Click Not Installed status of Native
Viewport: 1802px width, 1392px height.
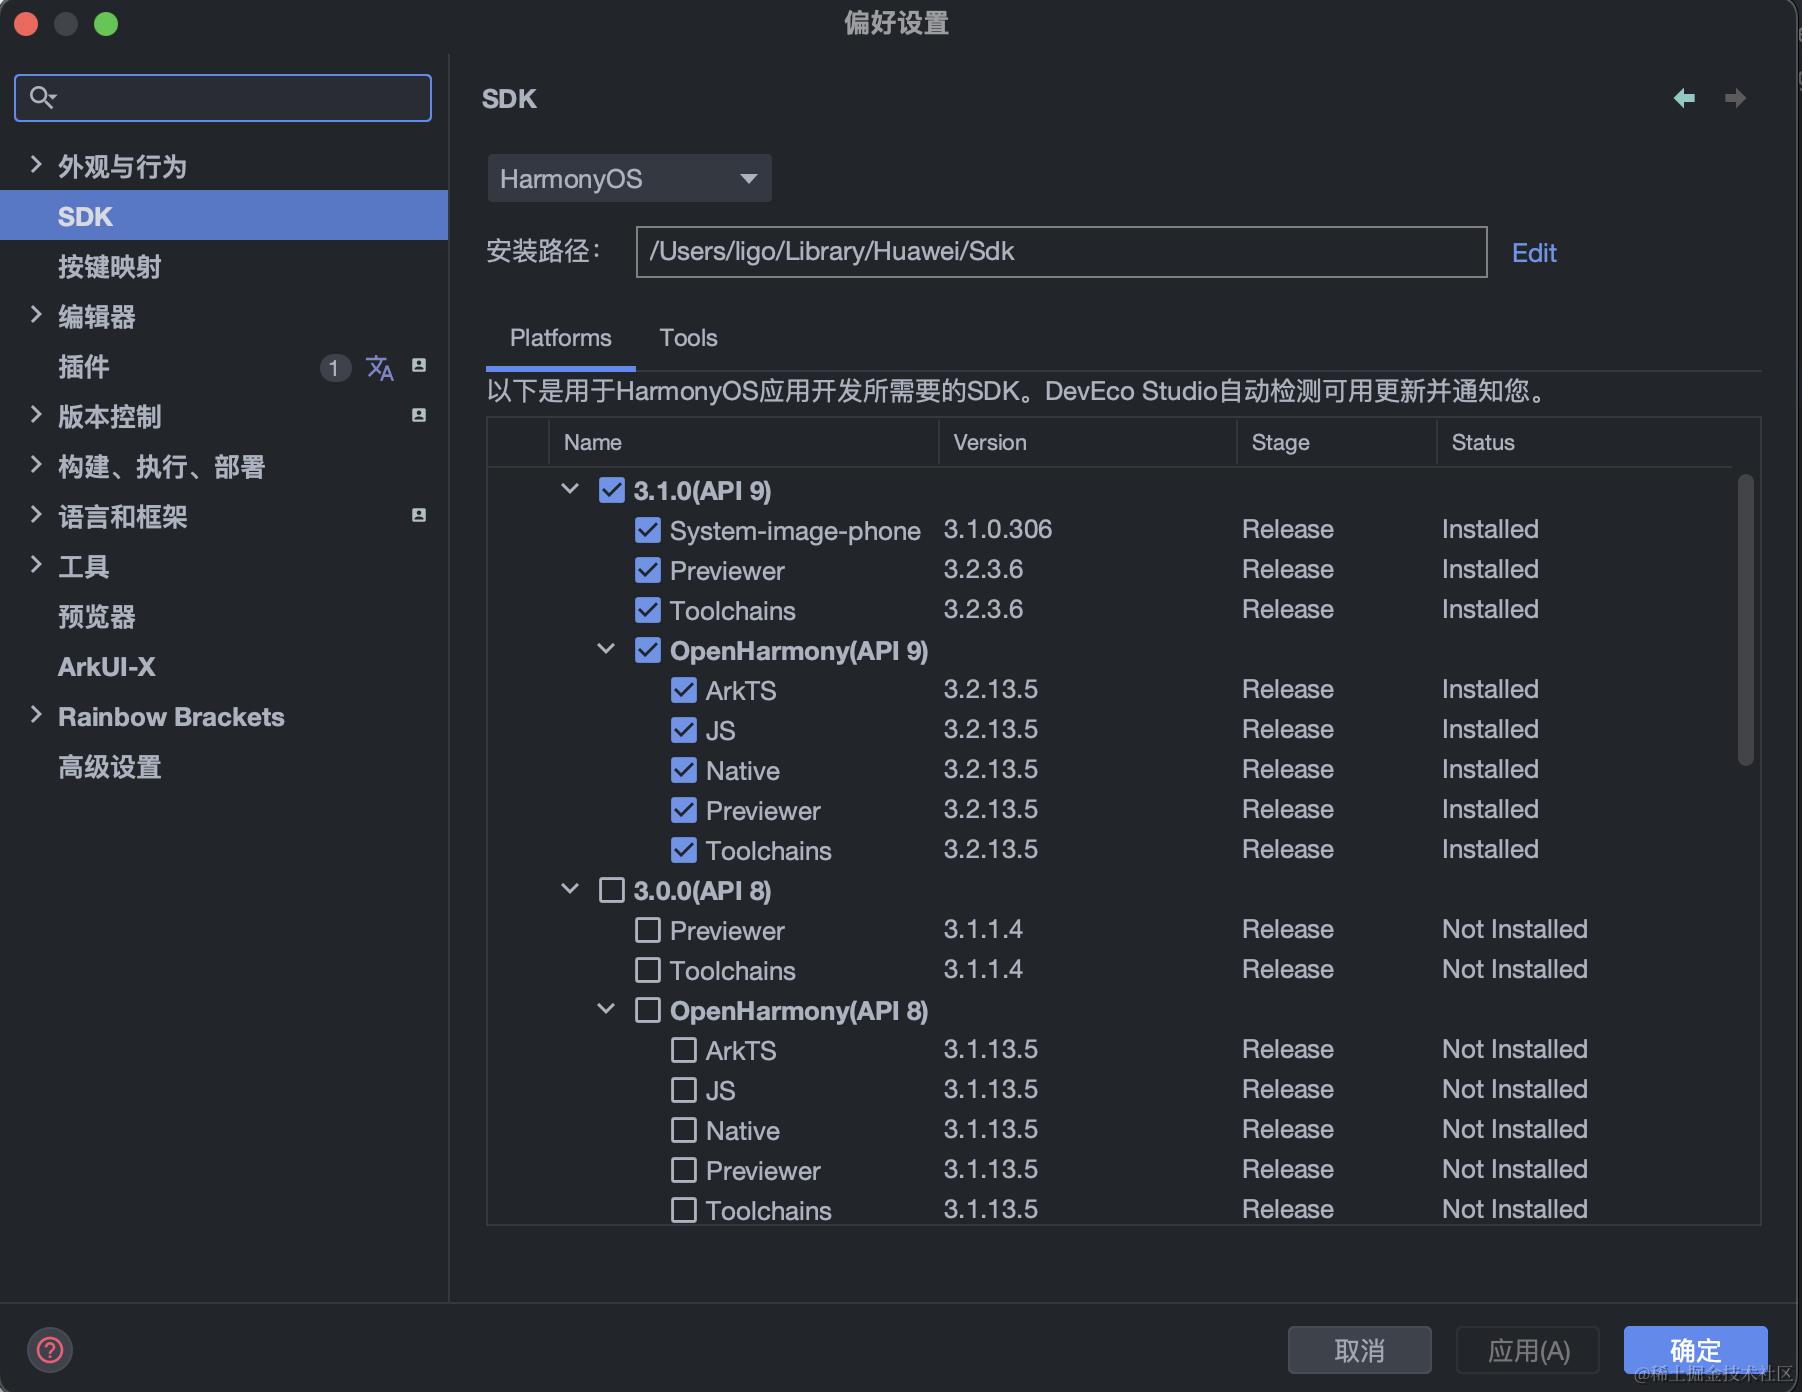pos(1514,1129)
